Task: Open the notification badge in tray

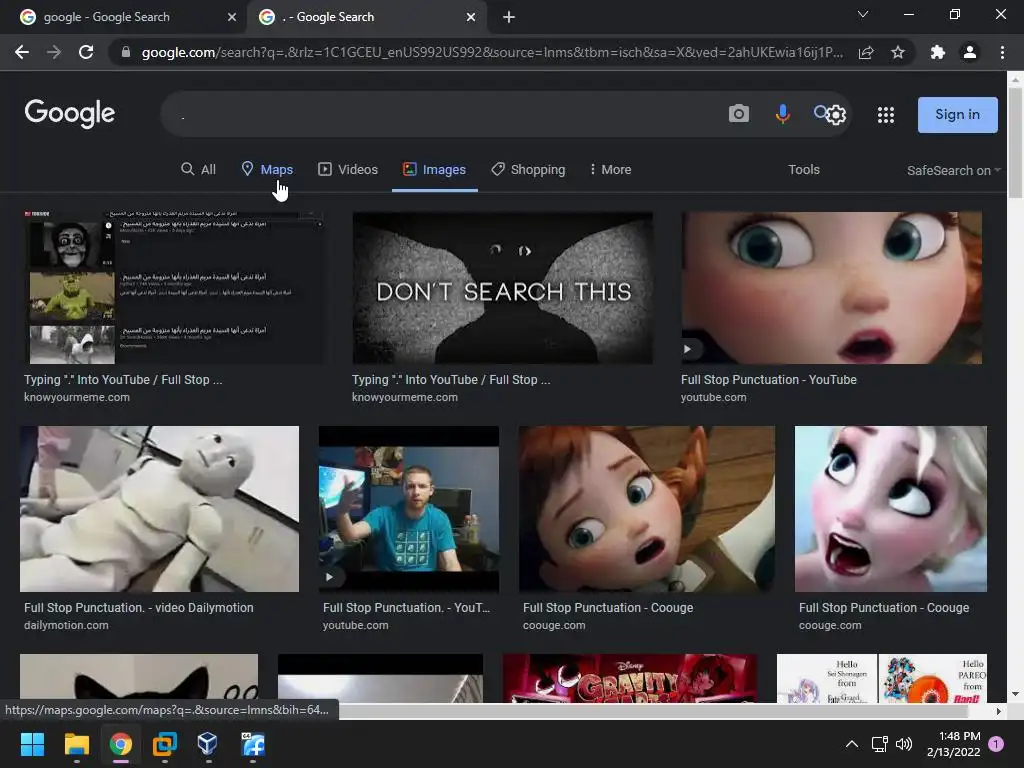Action: coord(997,744)
